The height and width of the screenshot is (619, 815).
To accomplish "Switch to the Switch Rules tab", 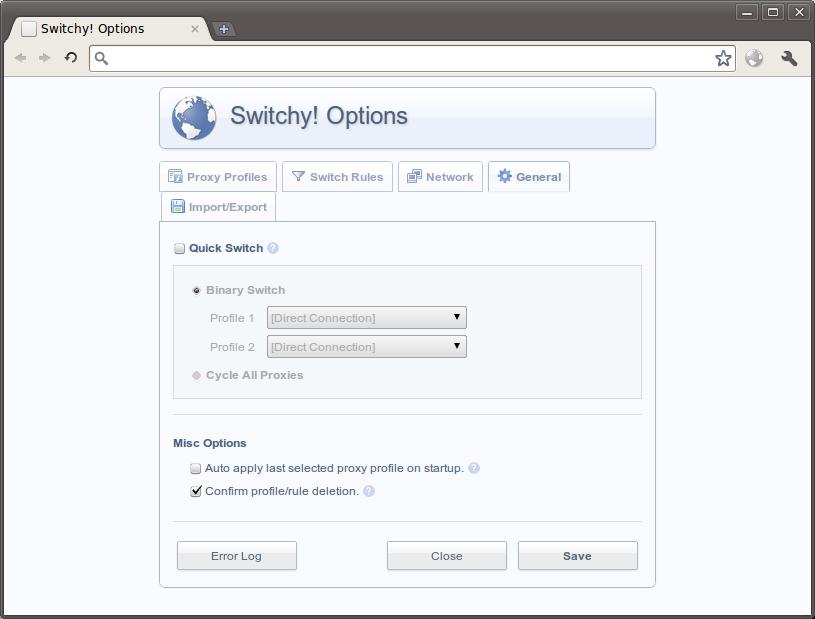I will [x=337, y=177].
